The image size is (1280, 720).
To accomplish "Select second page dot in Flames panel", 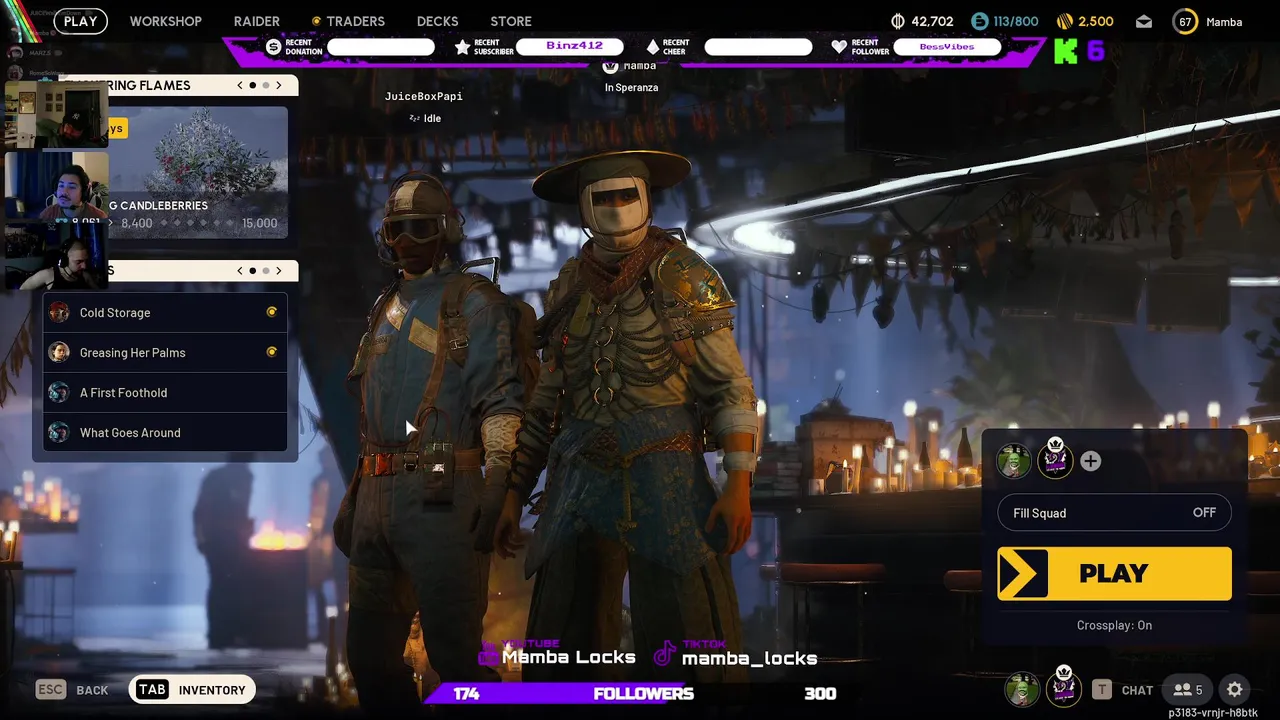I will [x=265, y=85].
